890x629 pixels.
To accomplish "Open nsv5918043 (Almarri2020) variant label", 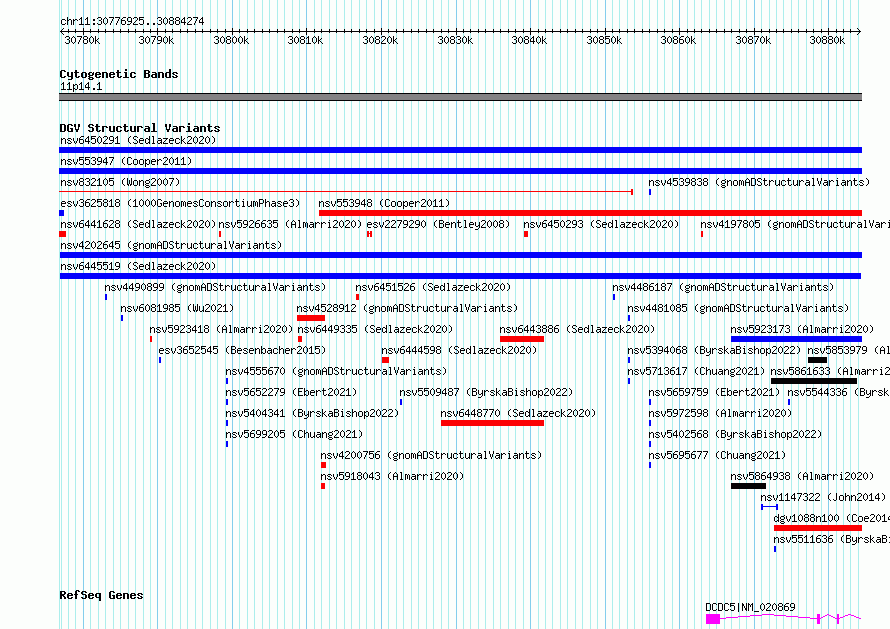I will point(392,476).
